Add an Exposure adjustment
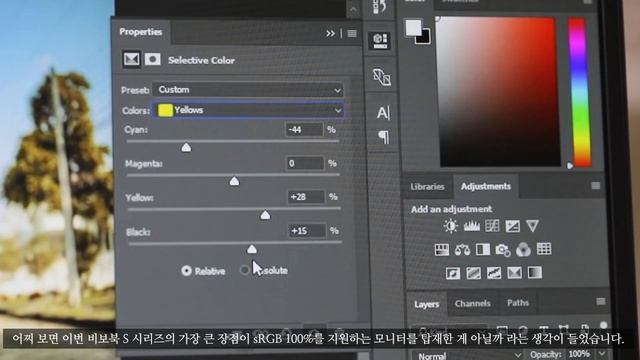The image size is (640, 360). click(512, 226)
